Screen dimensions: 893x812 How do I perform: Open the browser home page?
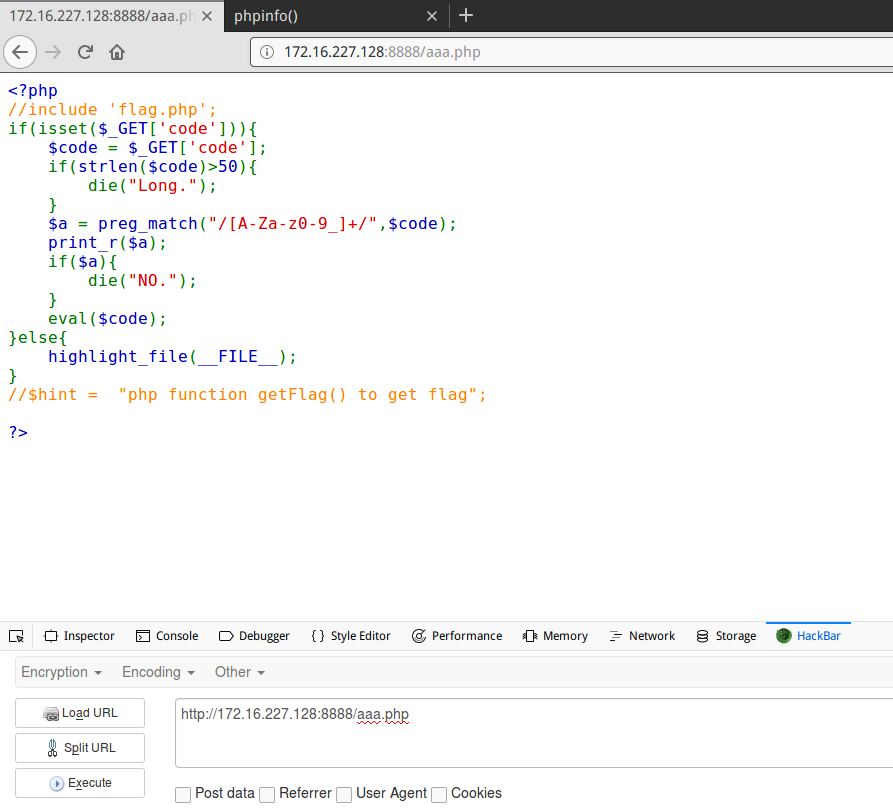[x=117, y=52]
